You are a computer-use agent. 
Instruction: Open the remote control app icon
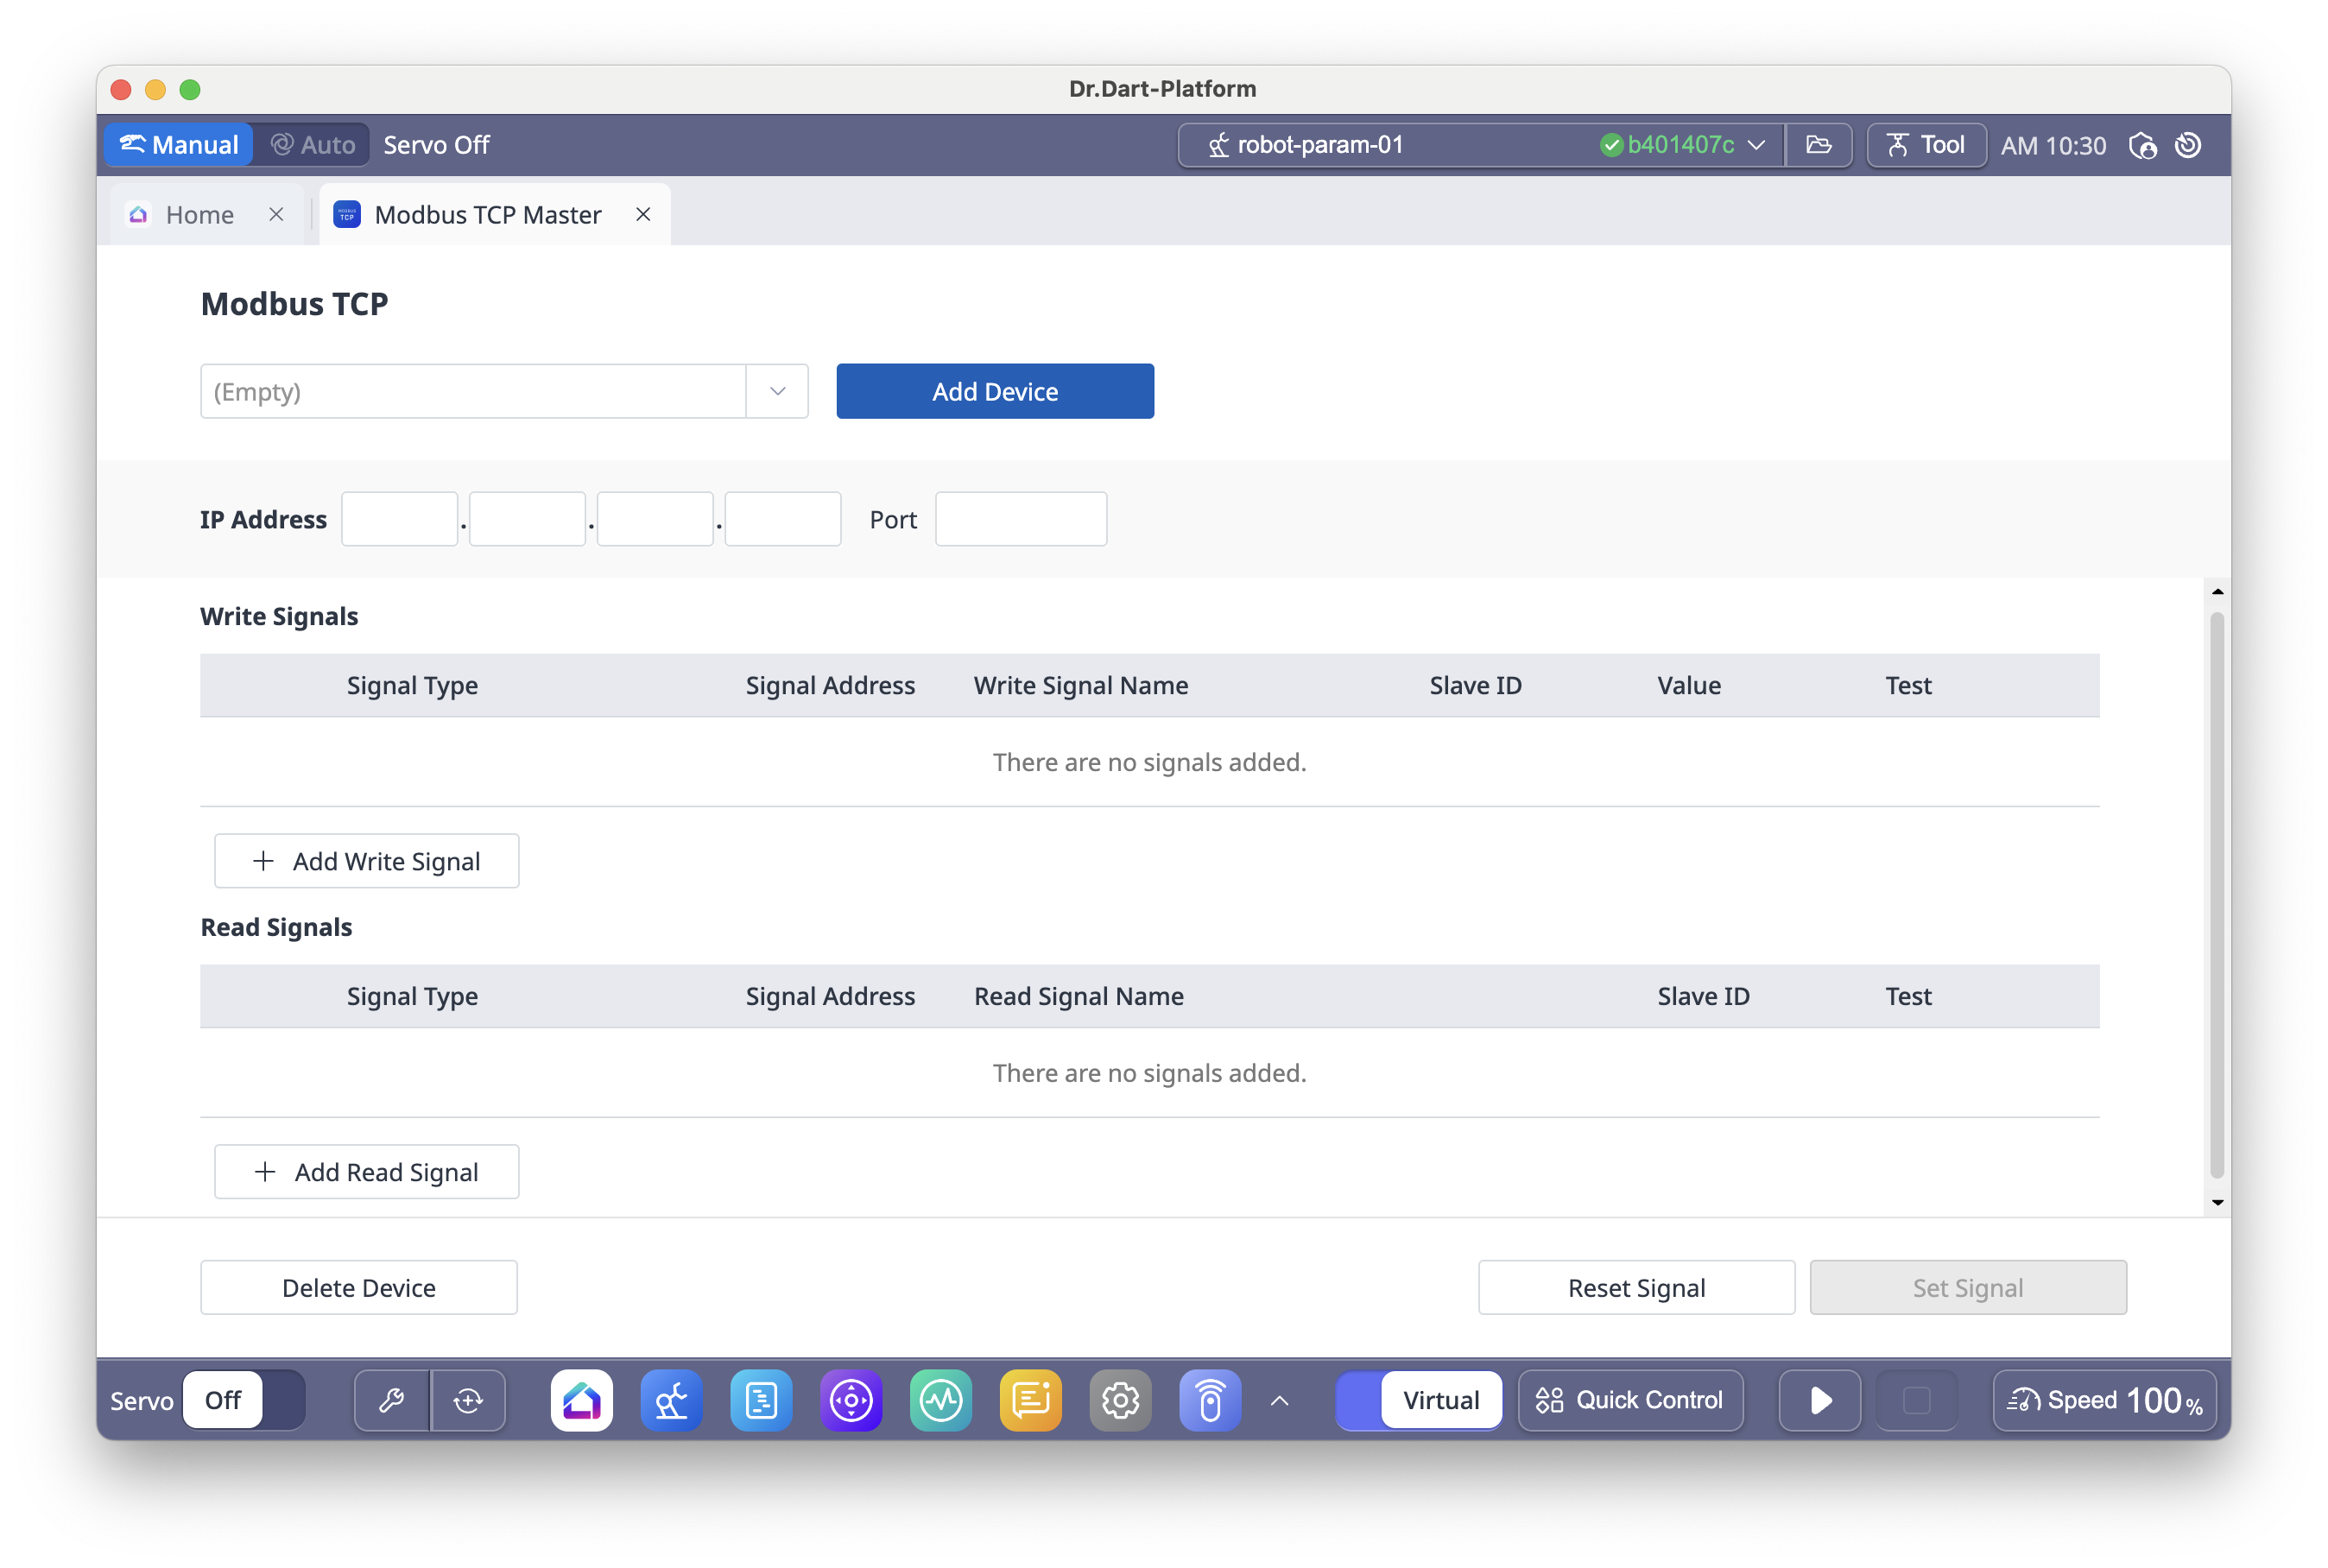(x=1210, y=1400)
